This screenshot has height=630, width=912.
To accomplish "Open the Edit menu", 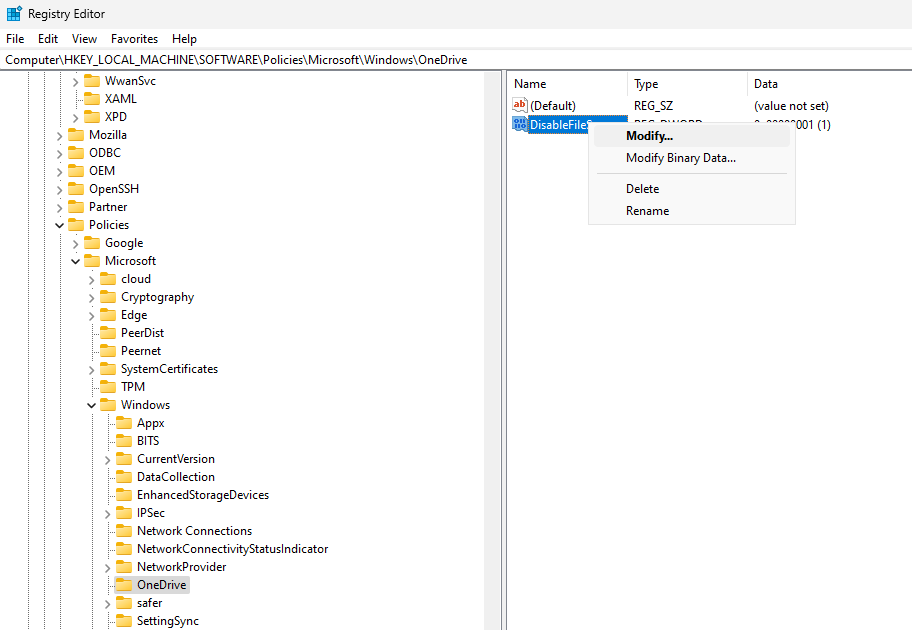I will coord(48,39).
